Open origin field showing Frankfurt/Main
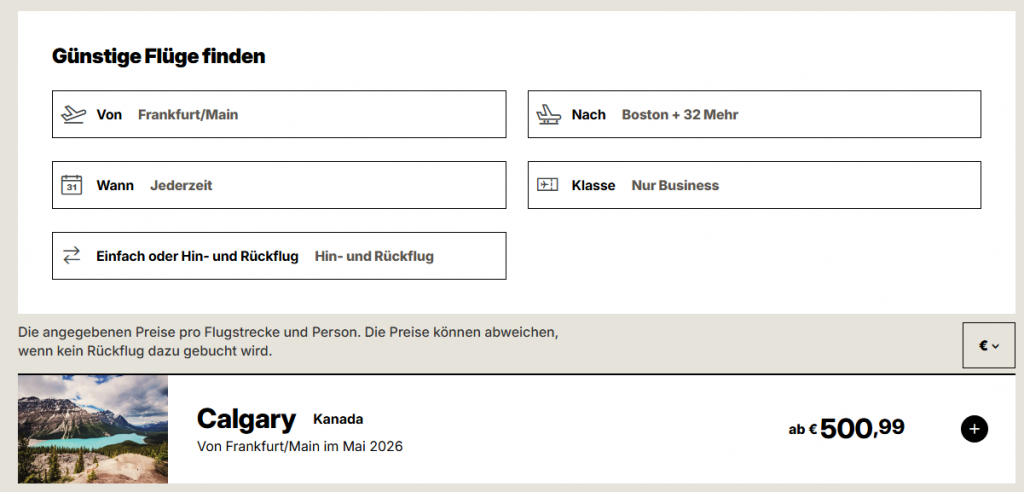This screenshot has height=492, width=1024. (x=188, y=114)
